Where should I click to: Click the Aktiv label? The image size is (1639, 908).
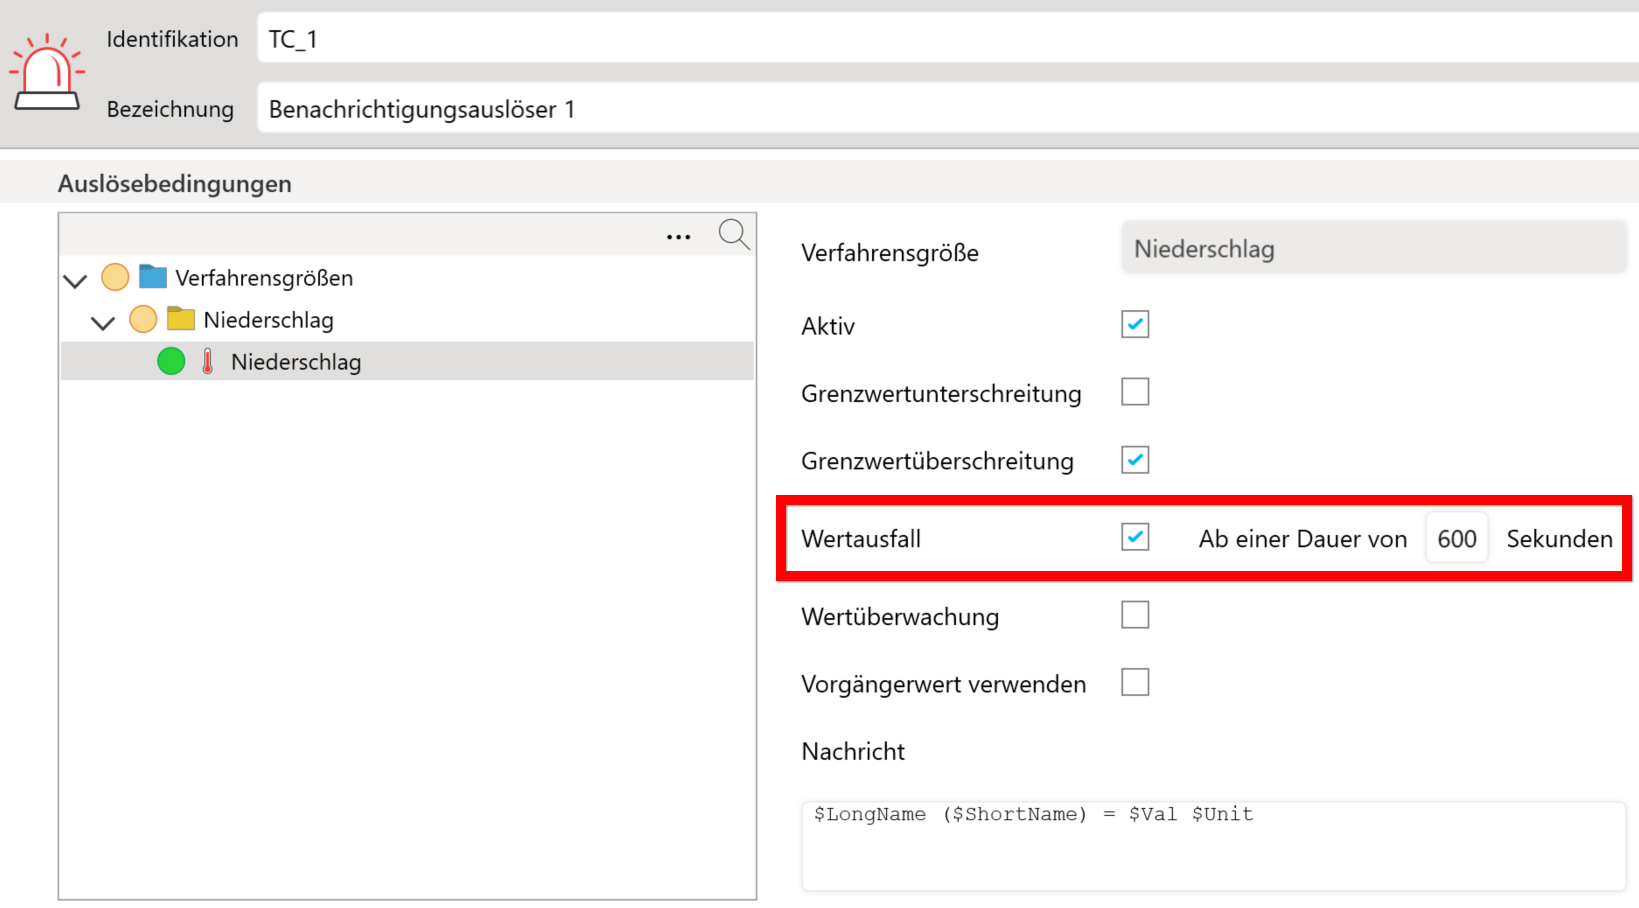(828, 326)
